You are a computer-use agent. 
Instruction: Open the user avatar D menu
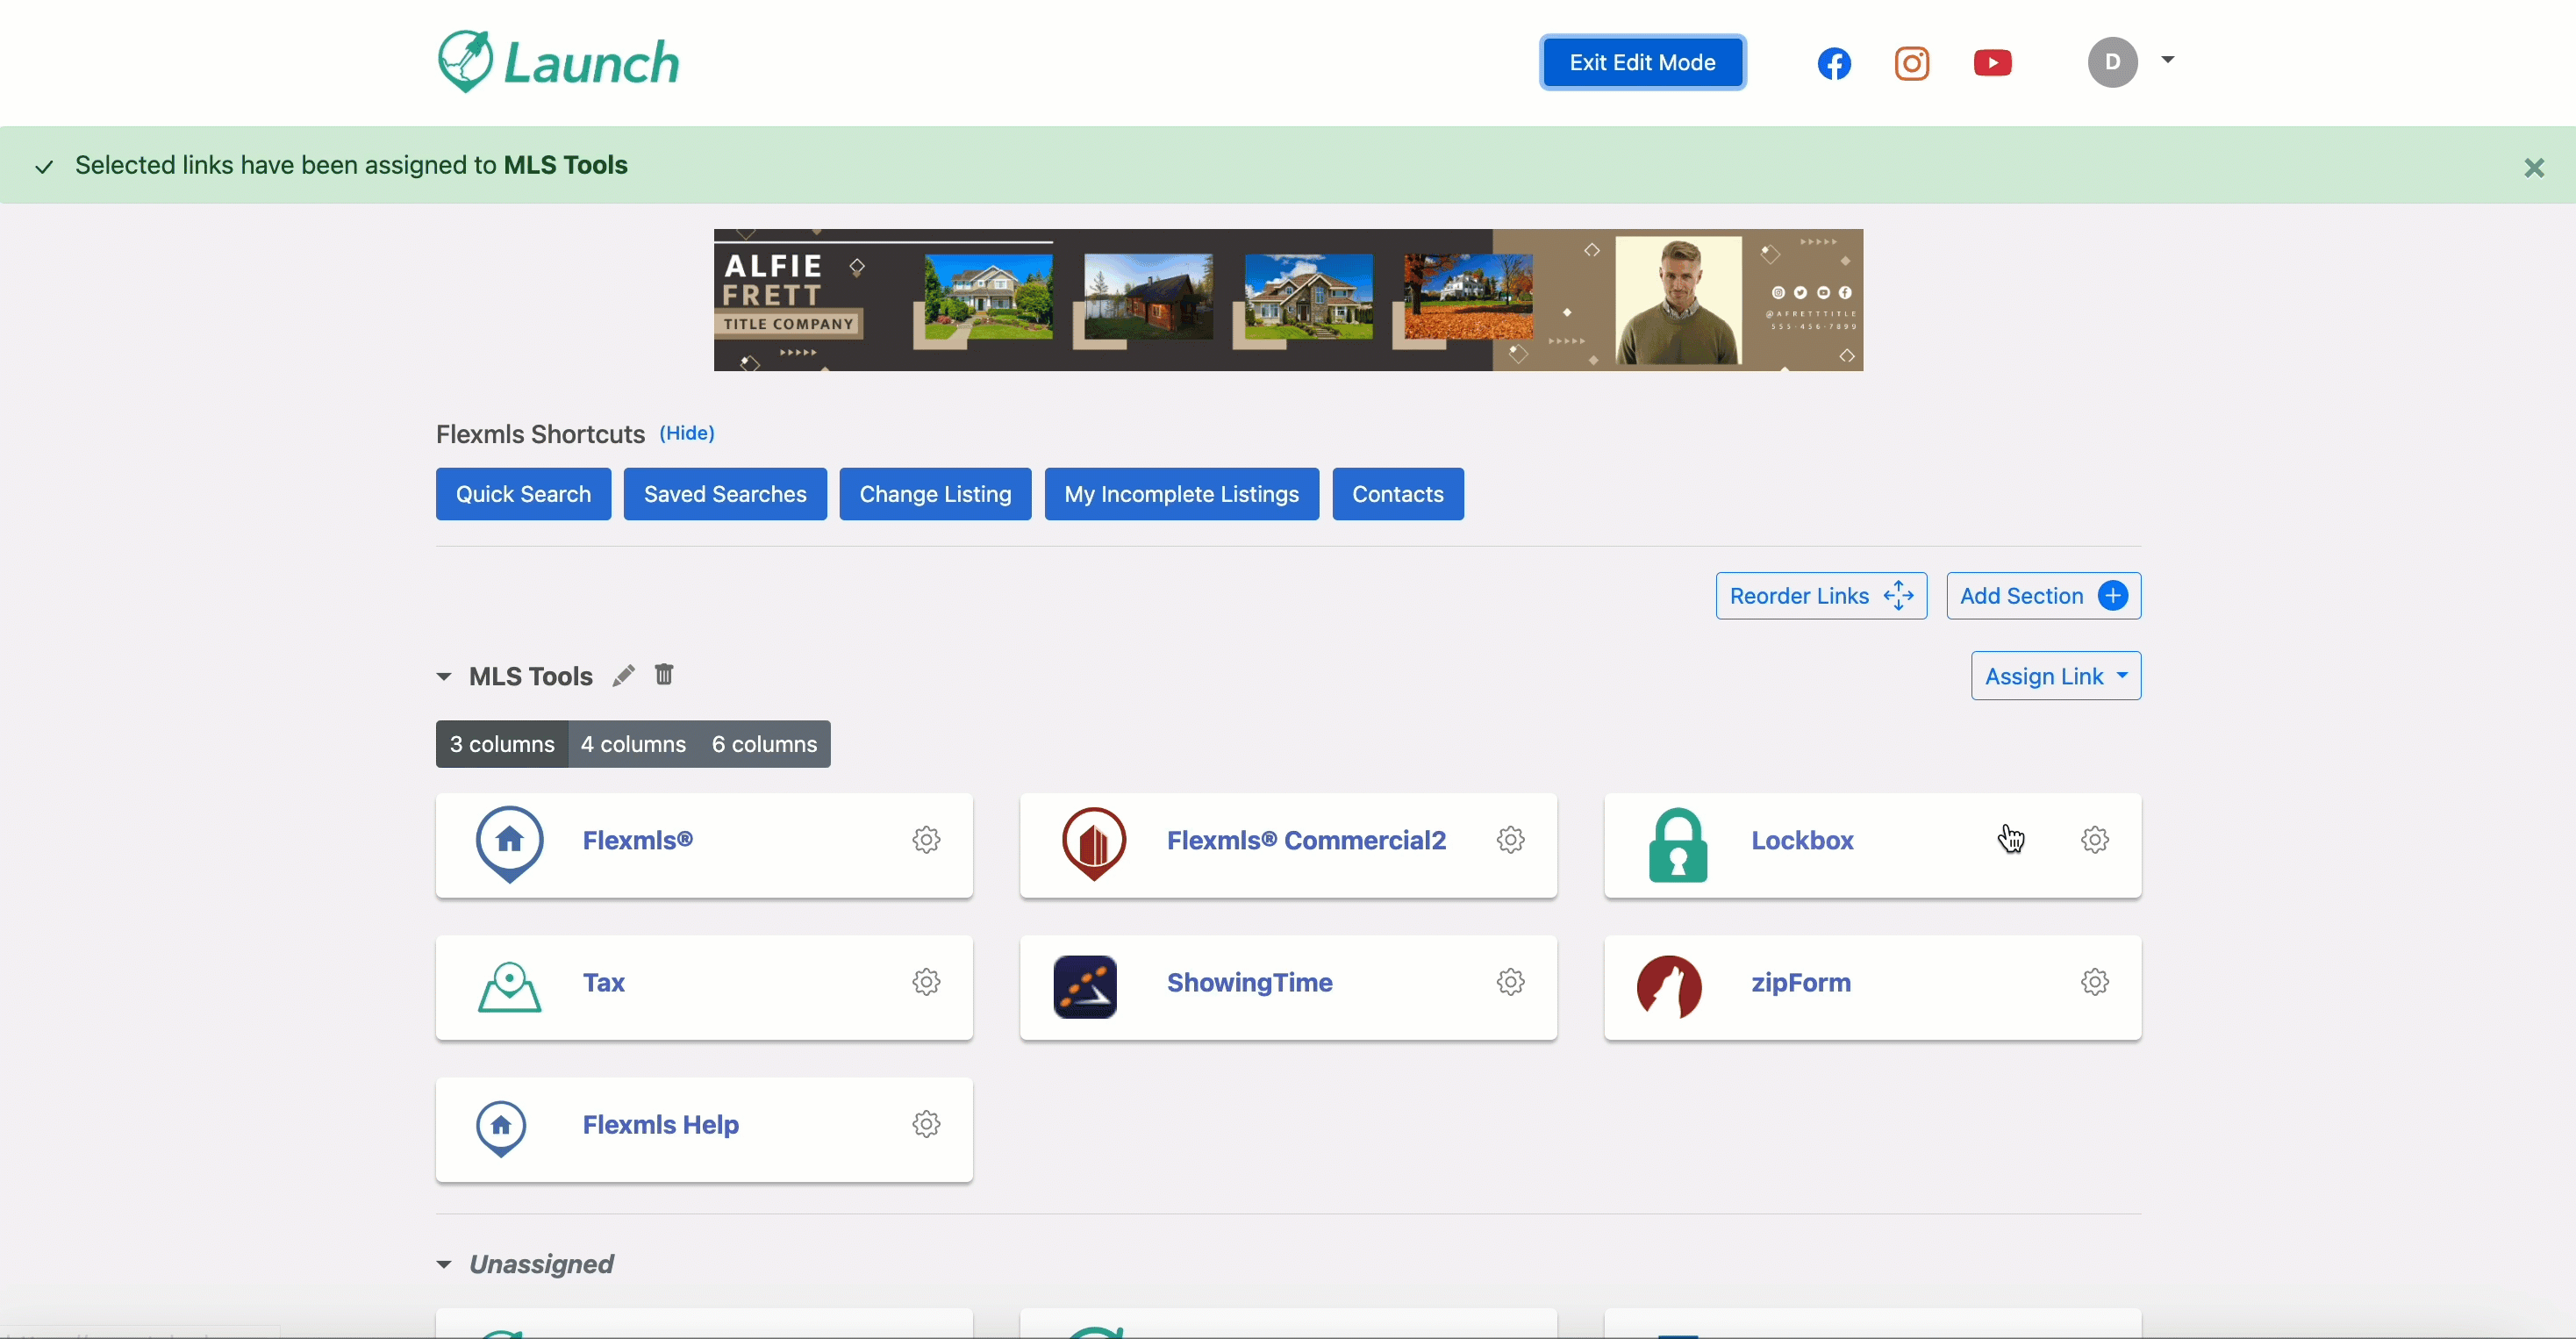coord(2112,62)
